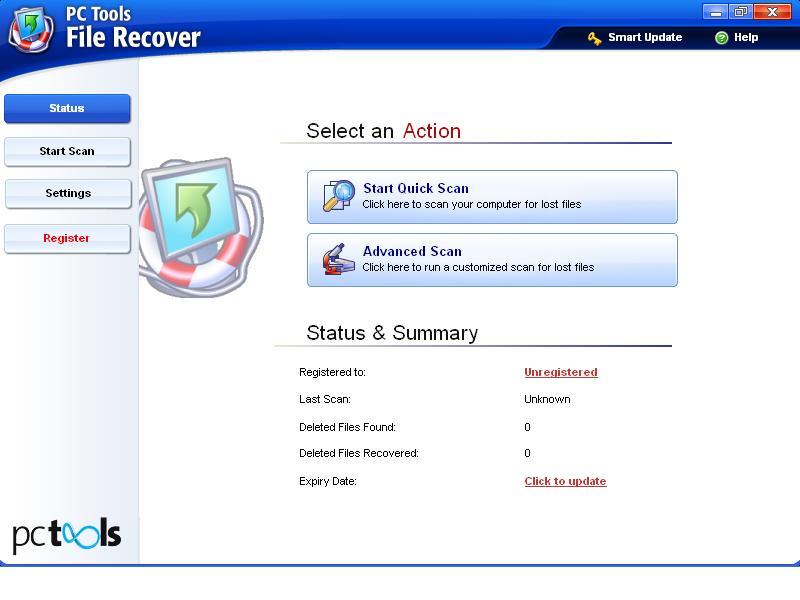Screen dimensions: 800x600
Task: Click the File Recover logo in header
Action: coord(30,28)
